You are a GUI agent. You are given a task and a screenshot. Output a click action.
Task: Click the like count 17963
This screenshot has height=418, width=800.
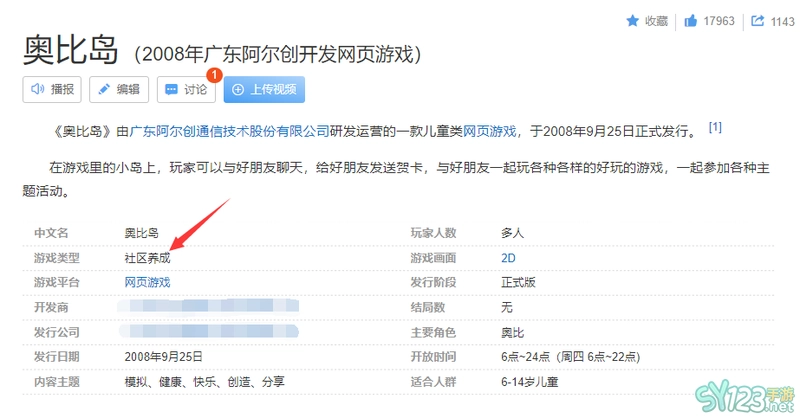[x=719, y=21]
